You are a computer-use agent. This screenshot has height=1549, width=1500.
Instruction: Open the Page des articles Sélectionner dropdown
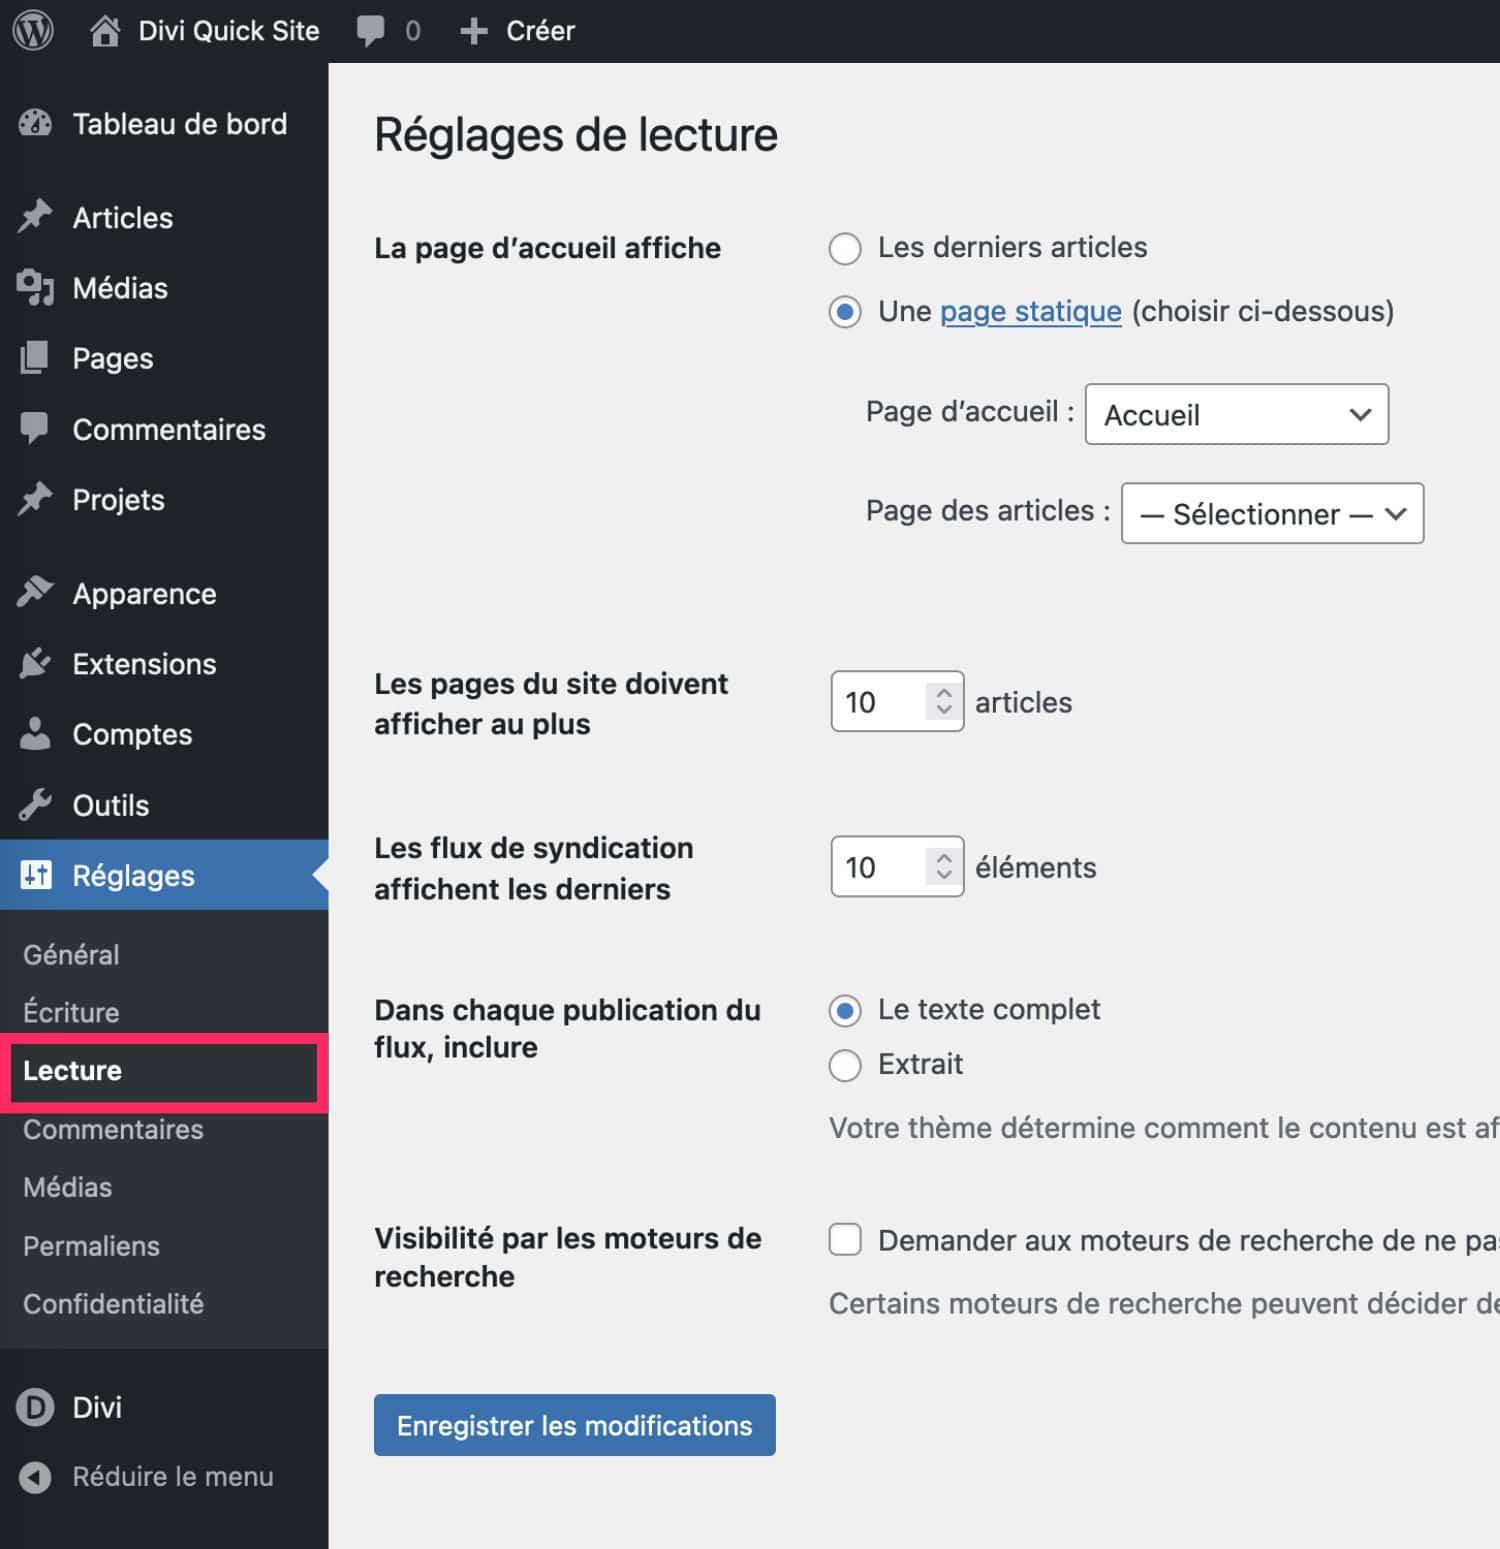(1272, 513)
